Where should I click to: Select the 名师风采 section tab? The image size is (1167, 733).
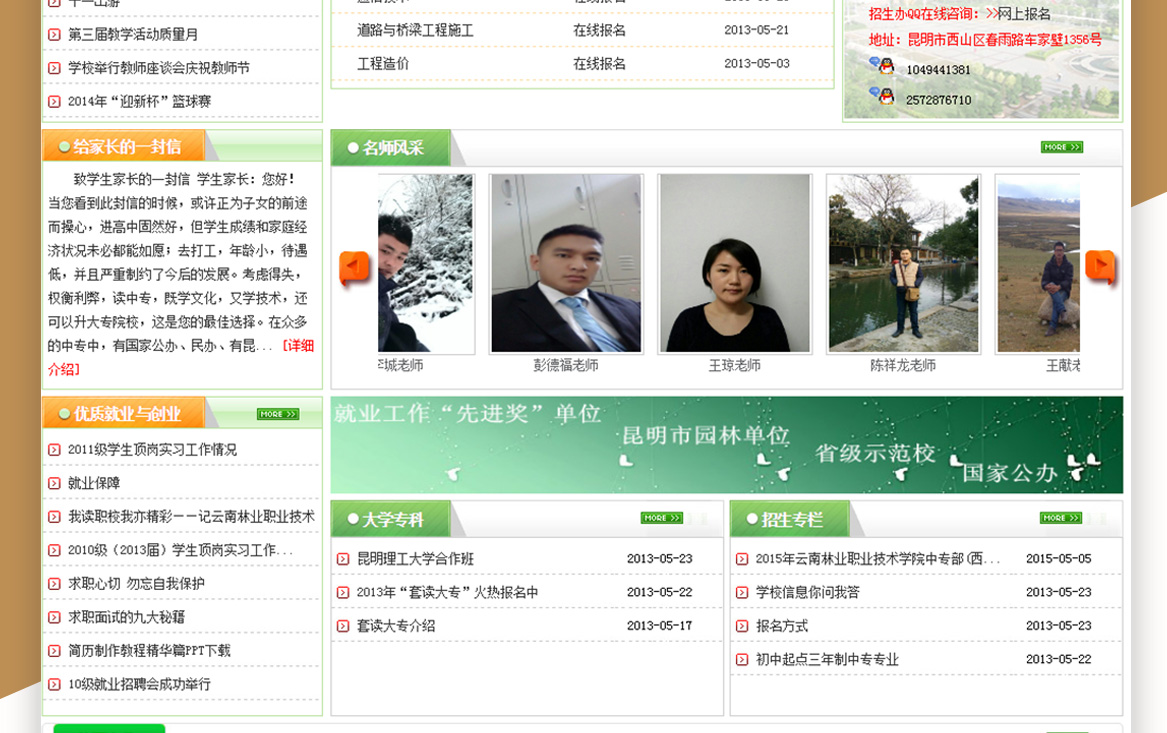coord(392,148)
